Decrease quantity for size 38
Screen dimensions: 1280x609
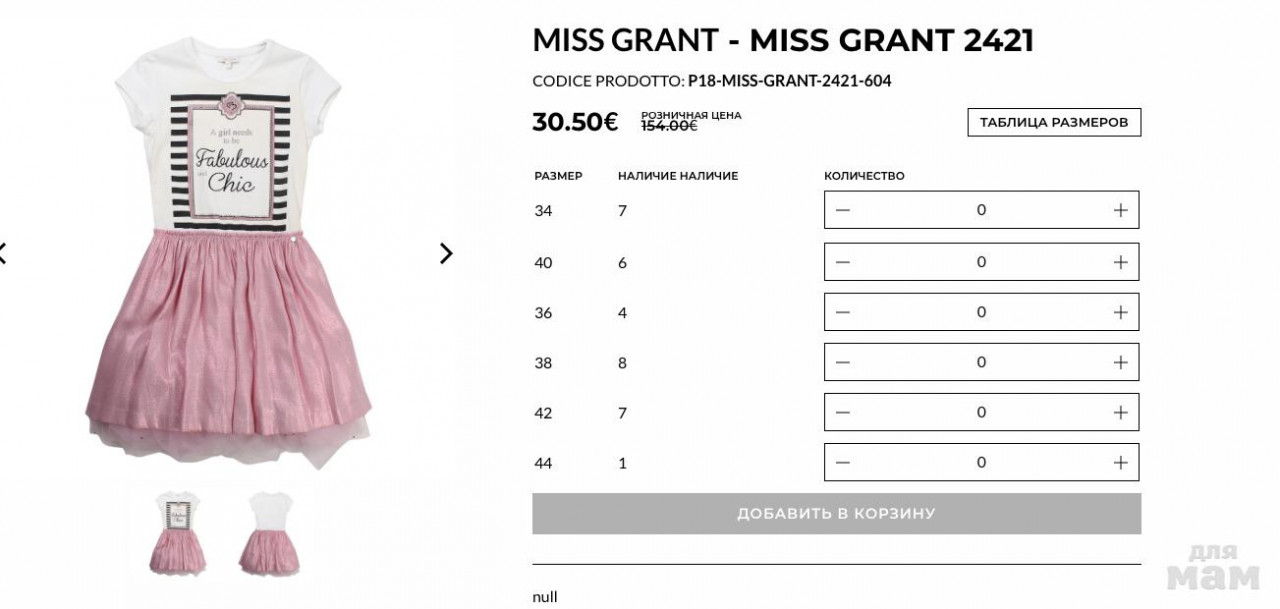[843, 362]
